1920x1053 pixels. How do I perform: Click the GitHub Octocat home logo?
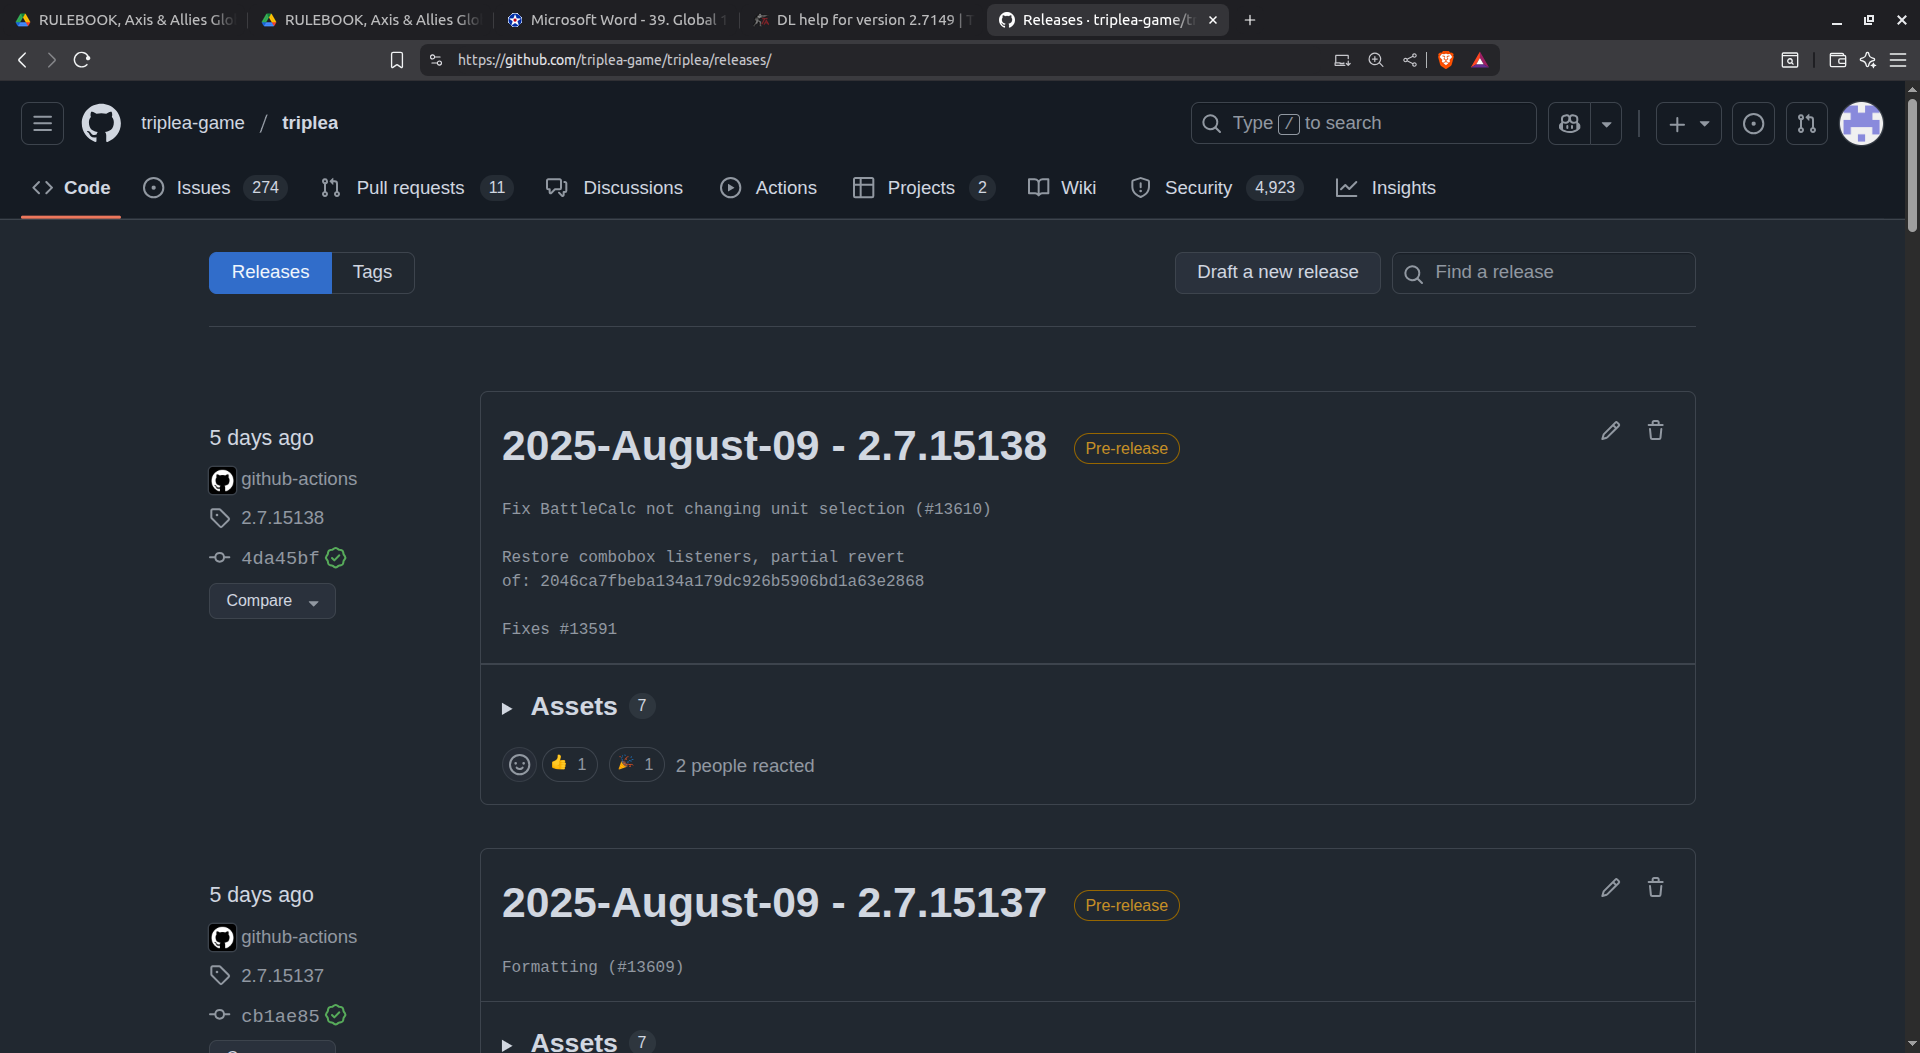click(101, 123)
